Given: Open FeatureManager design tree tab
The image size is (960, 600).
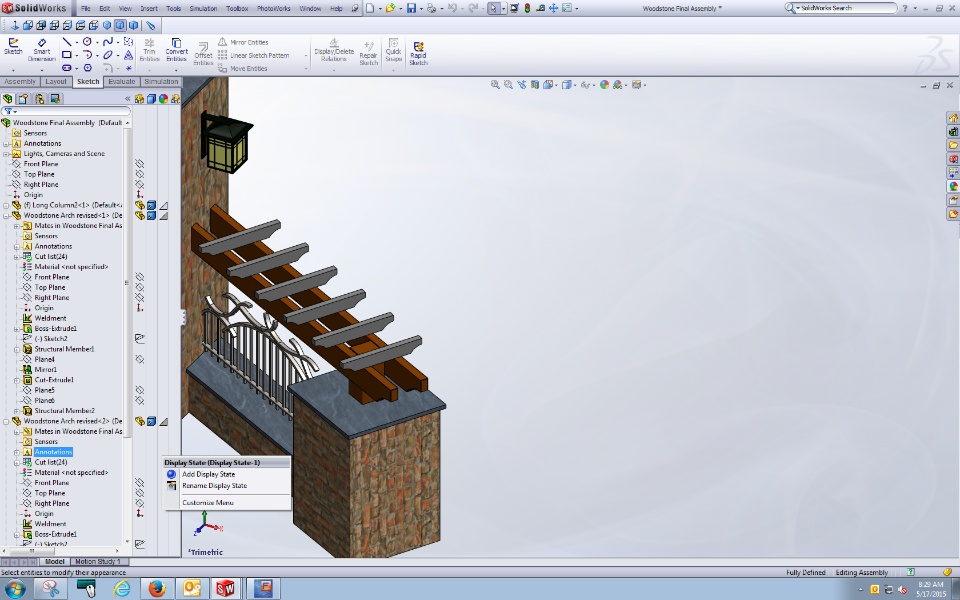Looking at the screenshot, I should click(8, 99).
